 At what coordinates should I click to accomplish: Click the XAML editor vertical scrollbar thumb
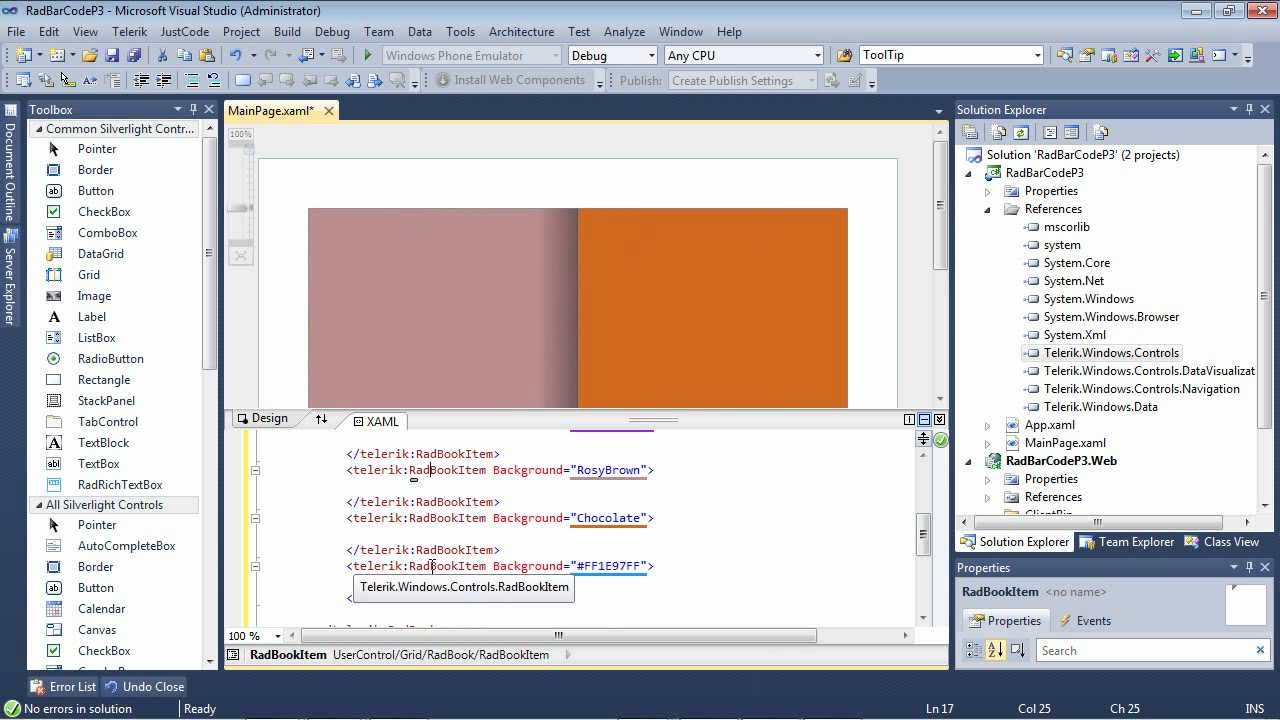[923, 535]
